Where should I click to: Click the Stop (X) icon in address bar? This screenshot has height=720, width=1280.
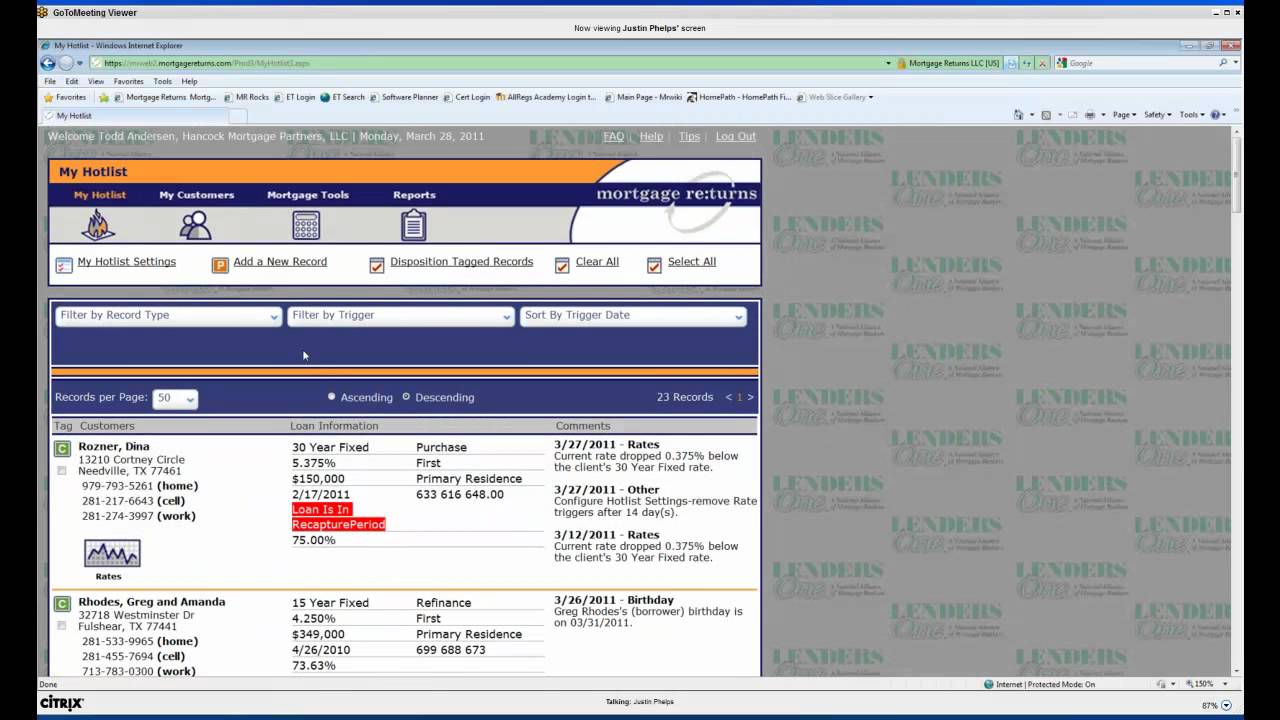click(1042, 63)
